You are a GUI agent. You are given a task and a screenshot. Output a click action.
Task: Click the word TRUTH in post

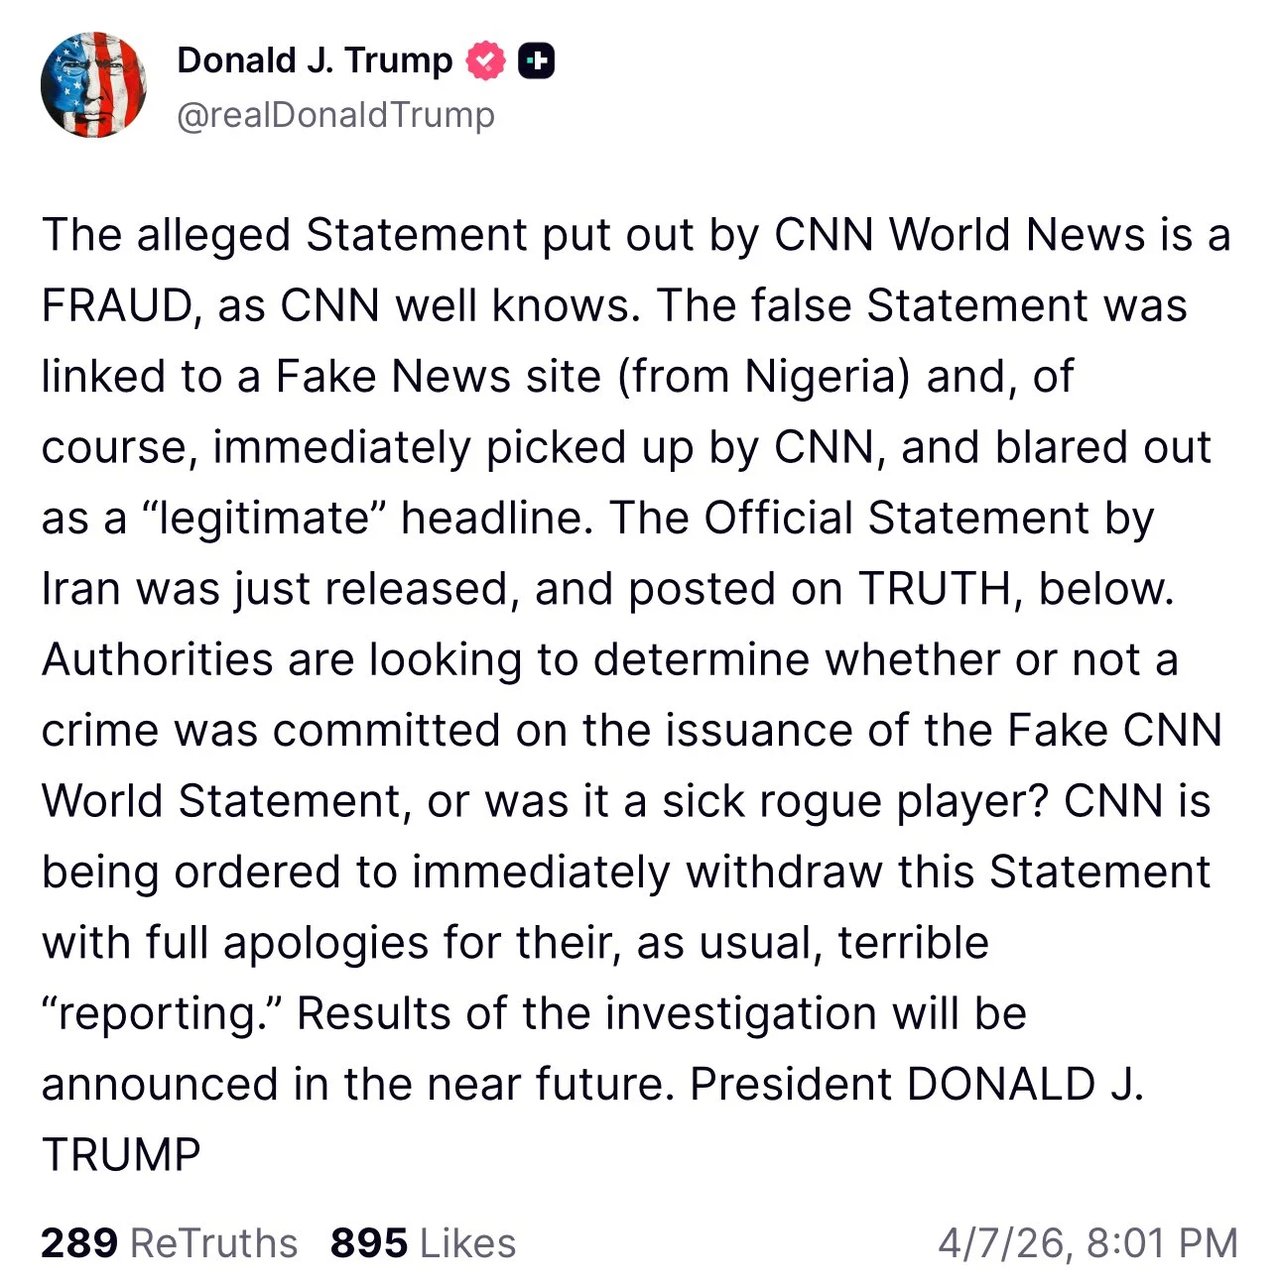pyautogui.click(x=934, y=589)
